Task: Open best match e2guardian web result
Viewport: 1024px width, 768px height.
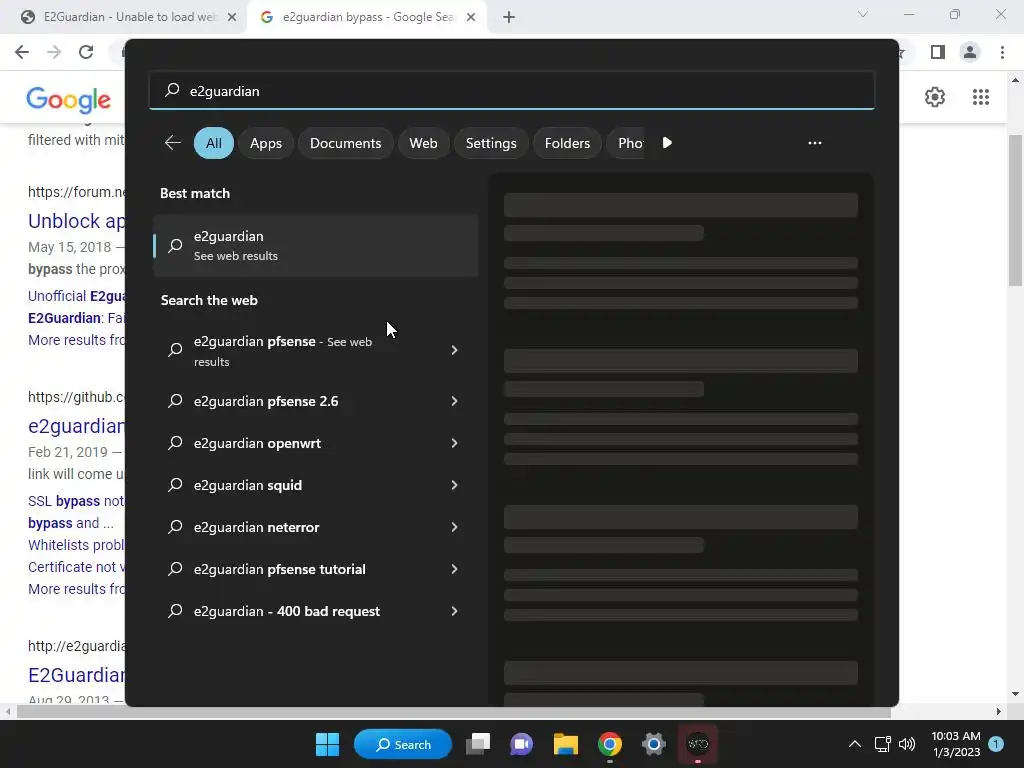Action: [x=316, y=246]
